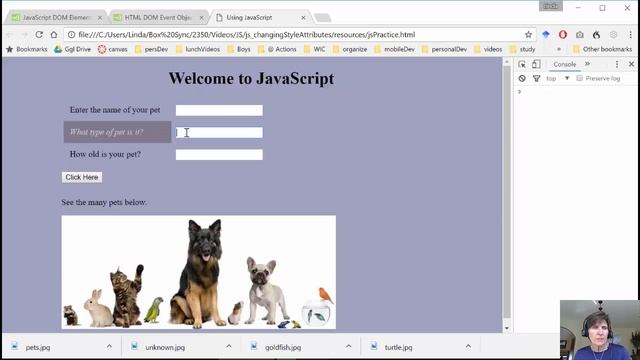Click the pets group image
Screen dimensions: 640x360
pos(198,272)
